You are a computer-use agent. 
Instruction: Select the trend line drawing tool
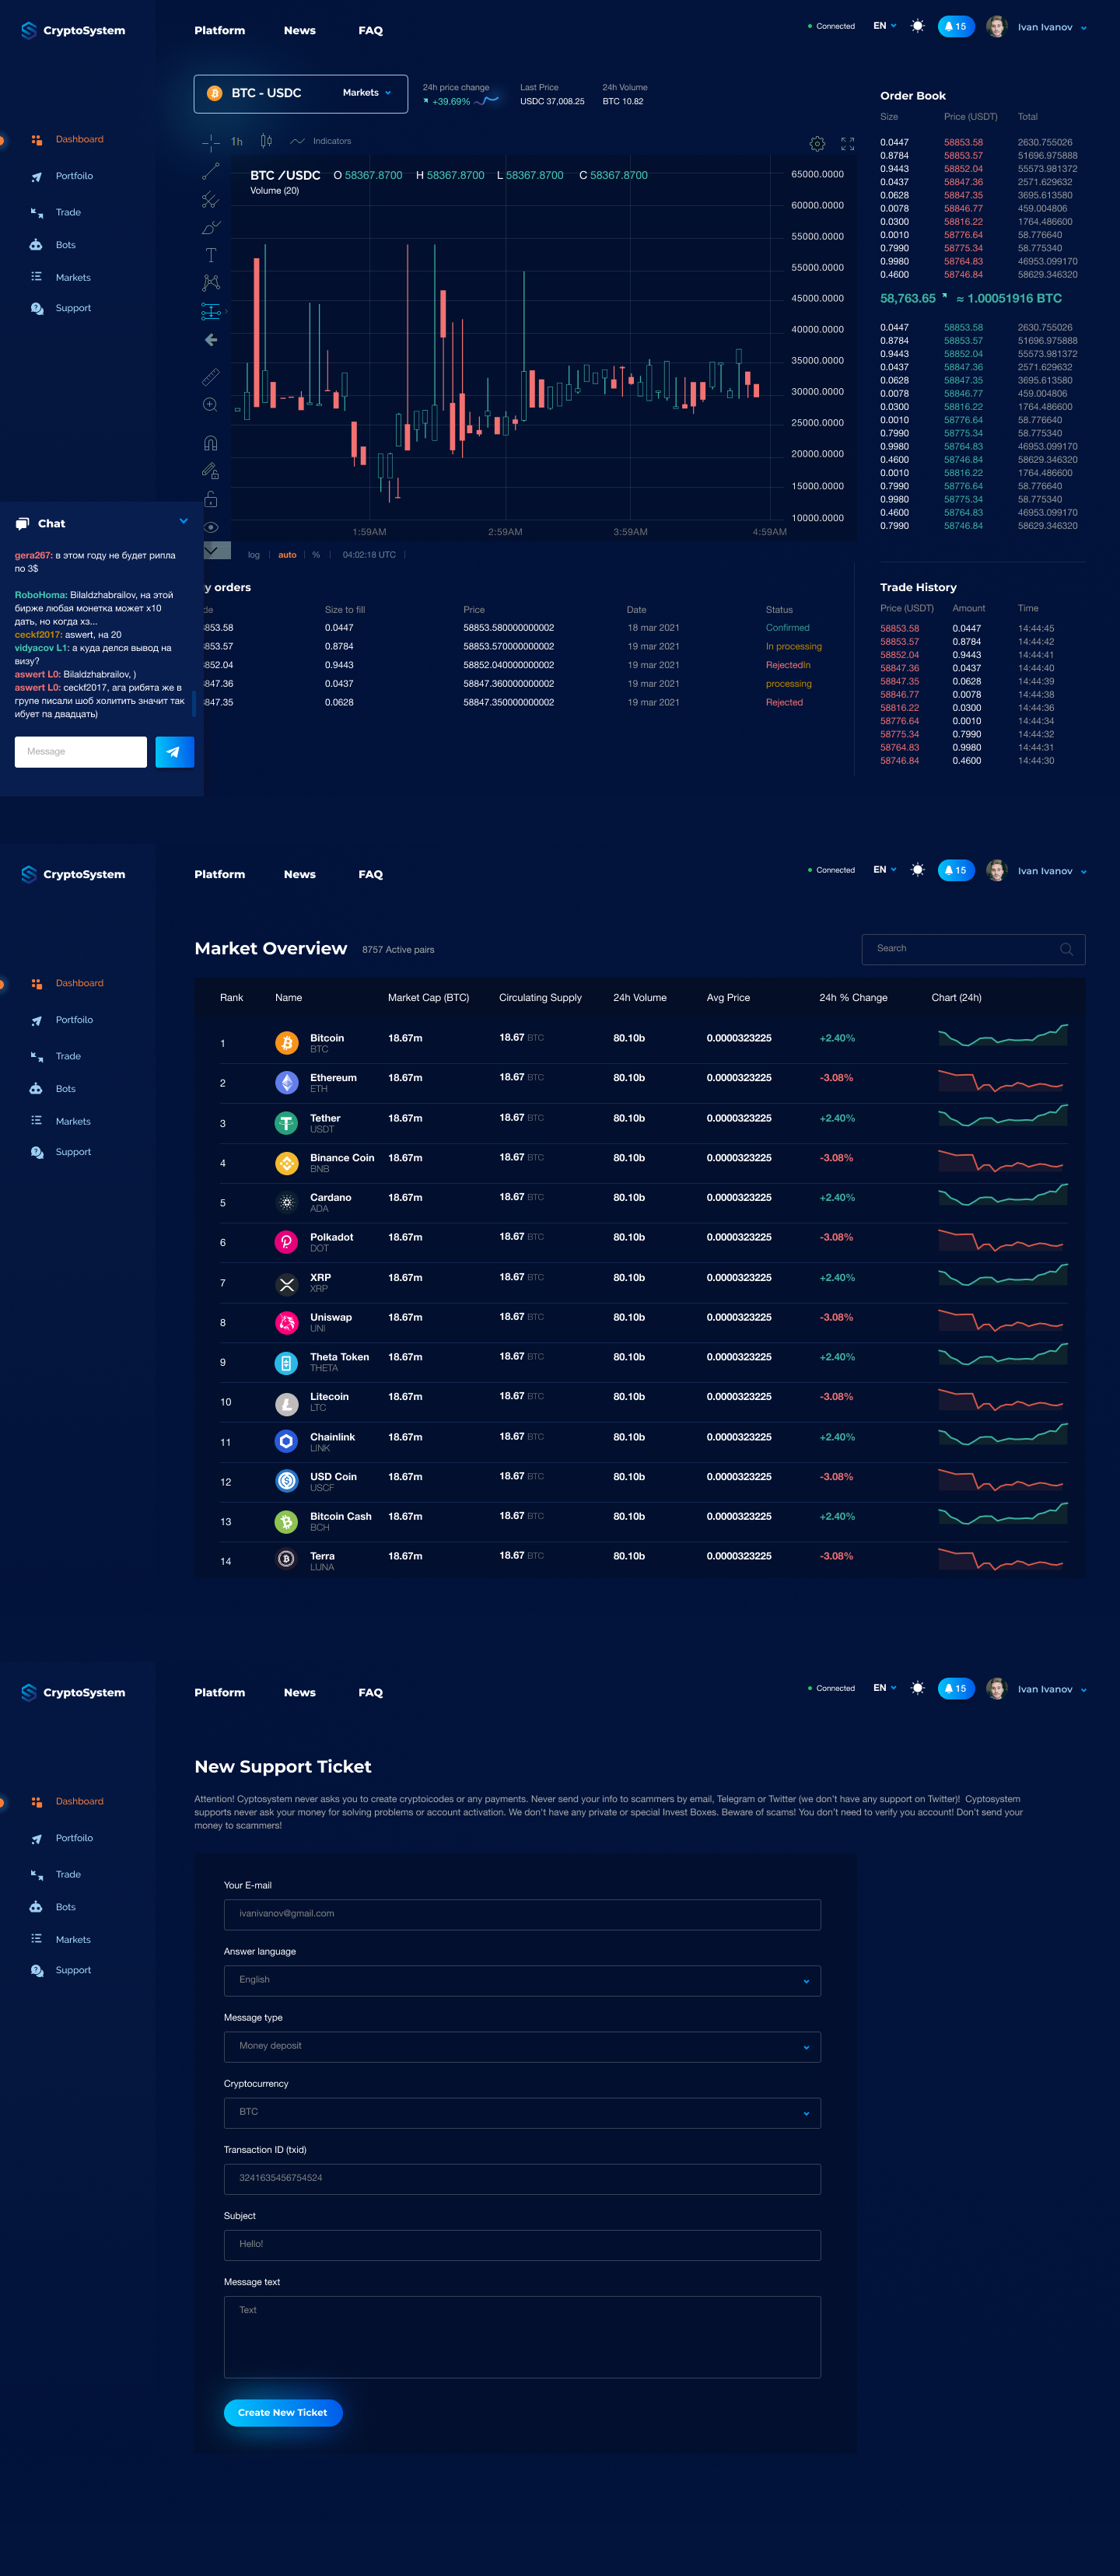(210, 172)
